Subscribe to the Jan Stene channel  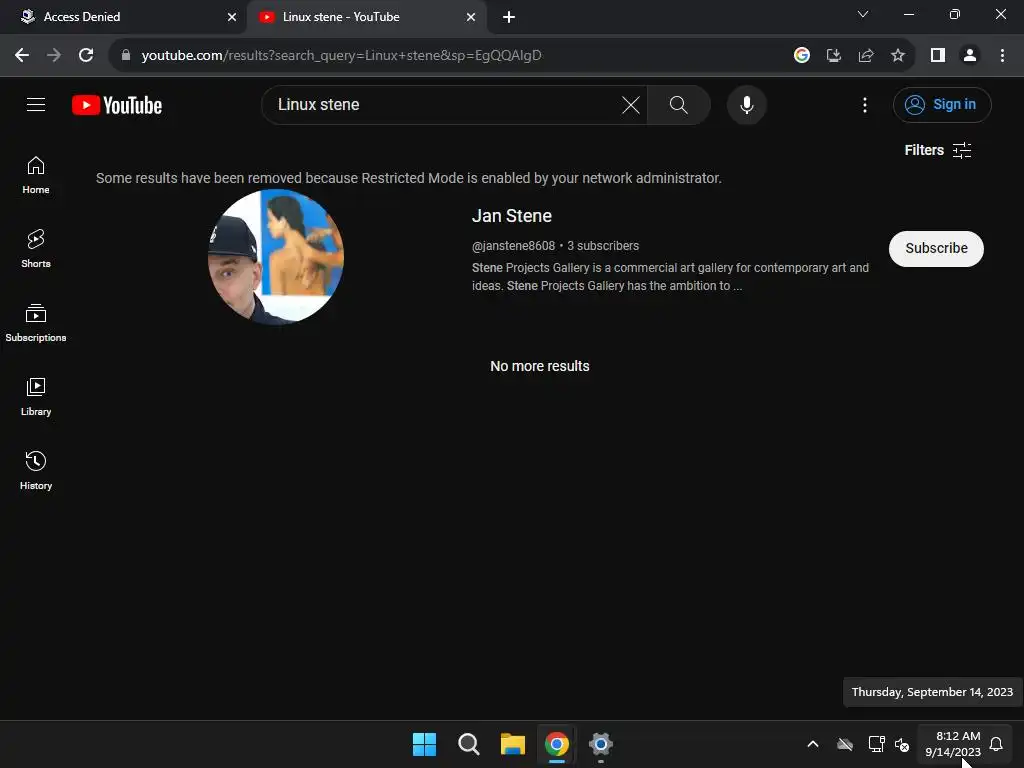936,248
